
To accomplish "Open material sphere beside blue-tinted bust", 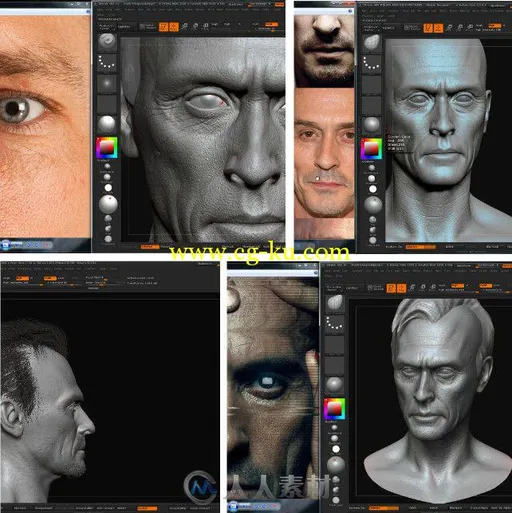I will pyautogui.click(x=371, y=125).
